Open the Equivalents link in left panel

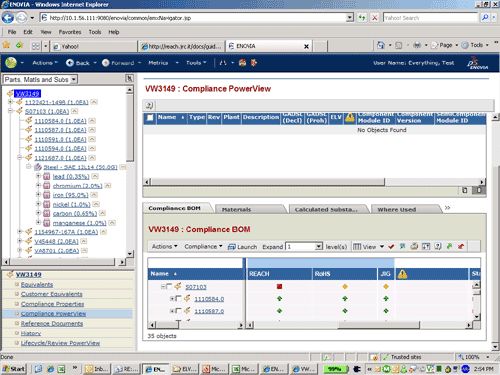[37, 284]
